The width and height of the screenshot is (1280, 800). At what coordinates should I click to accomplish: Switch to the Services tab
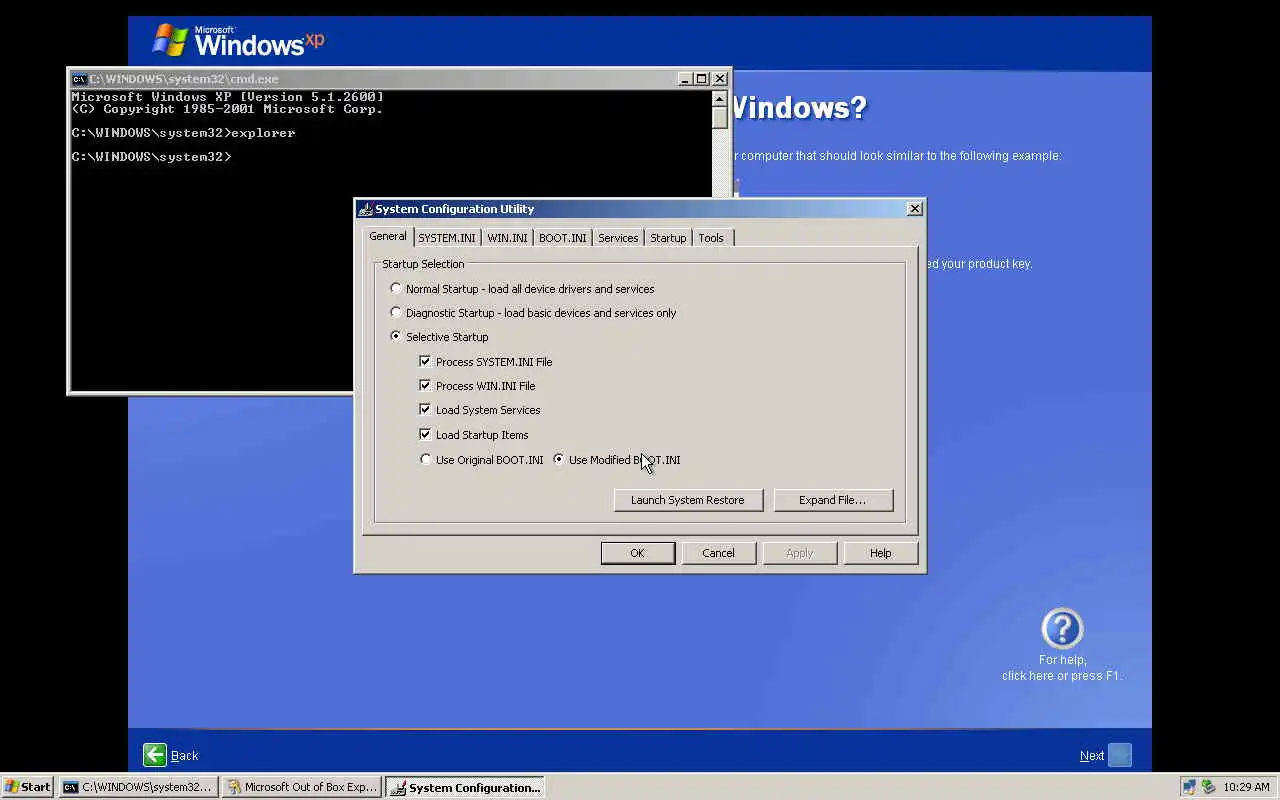click(618, 238)
